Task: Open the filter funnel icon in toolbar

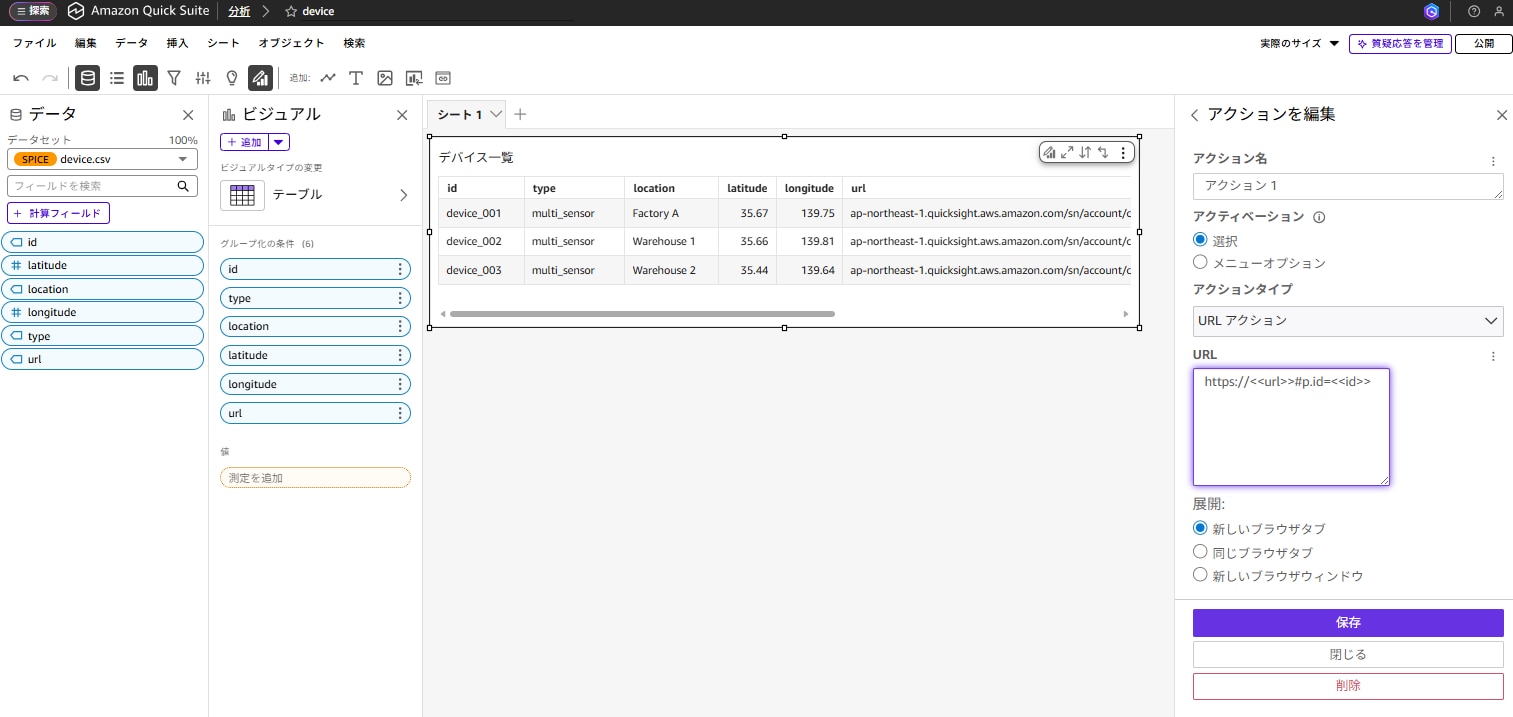Action: (x=174, y=78)
